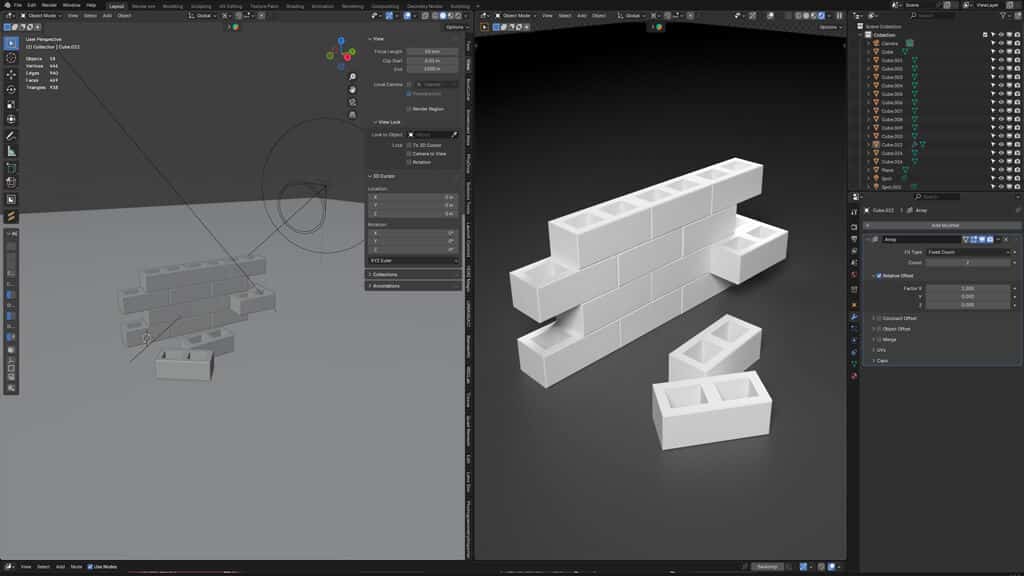Screen dimensions: 1024x576
Task: Open the Modifiers wrench tab in Properties
Action: click(x=854, y=317)
